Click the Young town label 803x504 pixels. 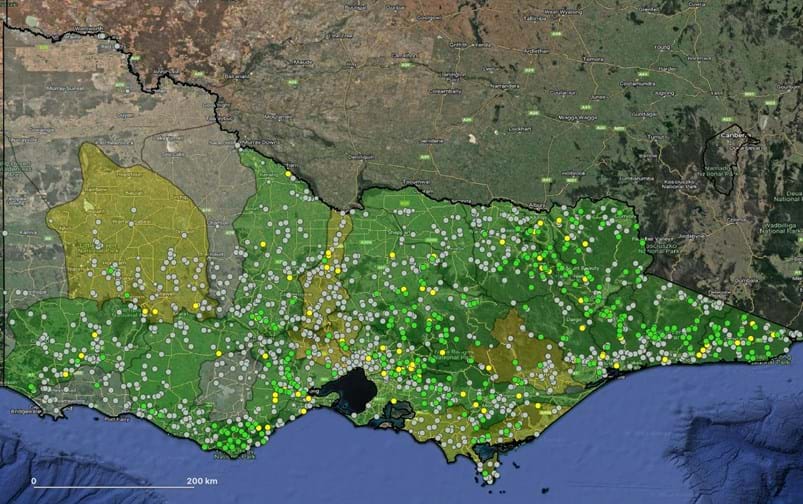point(661,47)
